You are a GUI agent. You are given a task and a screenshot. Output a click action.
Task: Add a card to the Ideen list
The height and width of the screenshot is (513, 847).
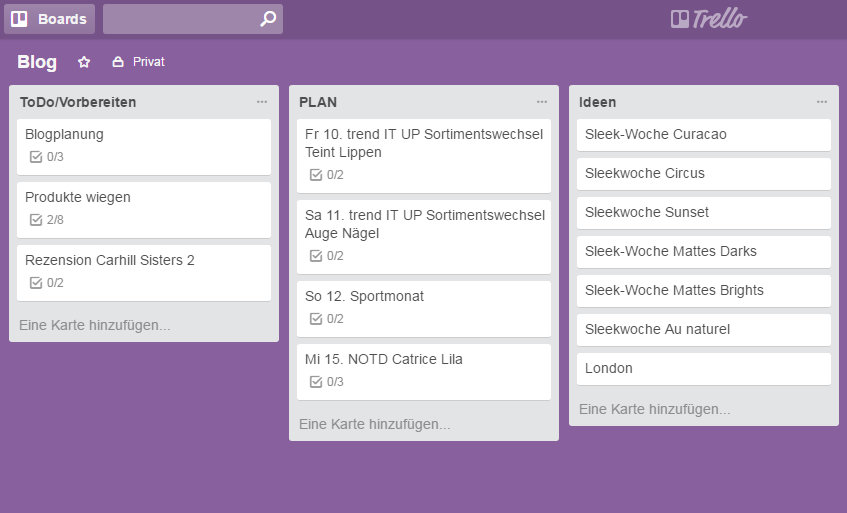655,409
